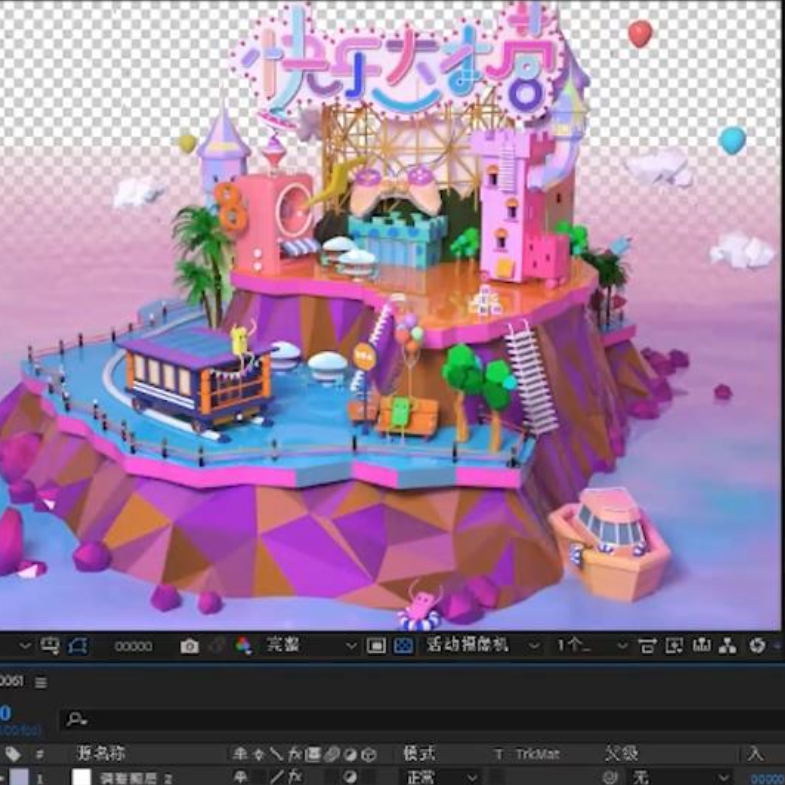Take a snapshot with the camera icon
This screenshot has height=785, width=785.
[x=189, y=646]
